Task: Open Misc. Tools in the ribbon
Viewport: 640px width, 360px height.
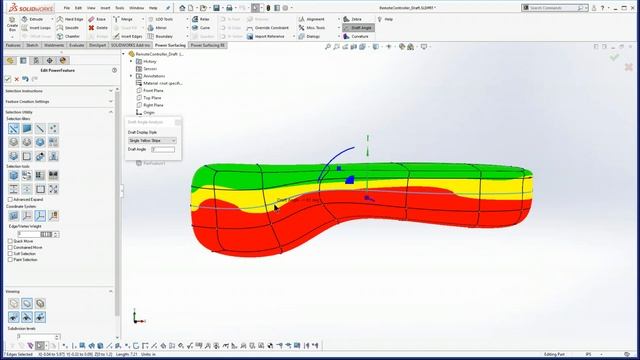Action: (312, 28)
